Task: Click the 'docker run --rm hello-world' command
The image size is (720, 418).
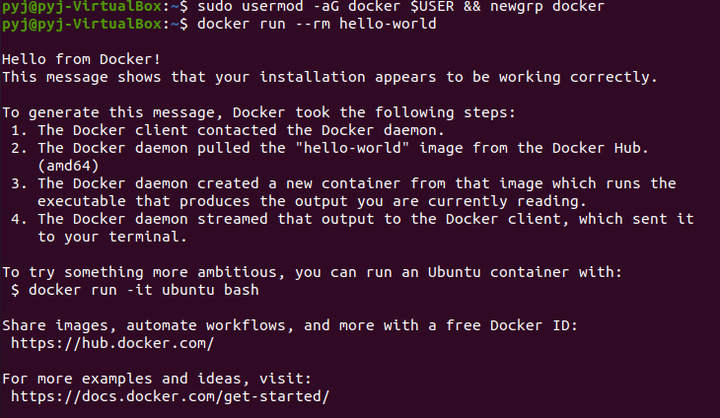Action: 317,24
